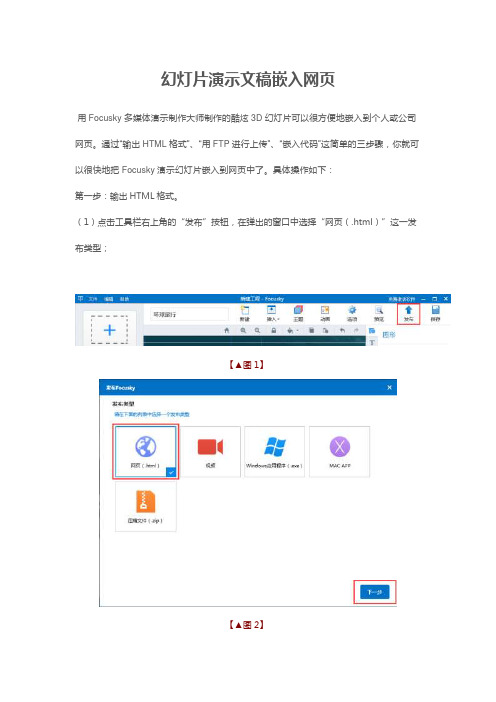Click the registered-user text in Focusky title bar
Screen dimensions: 496x702
click(x=402, y=299)
